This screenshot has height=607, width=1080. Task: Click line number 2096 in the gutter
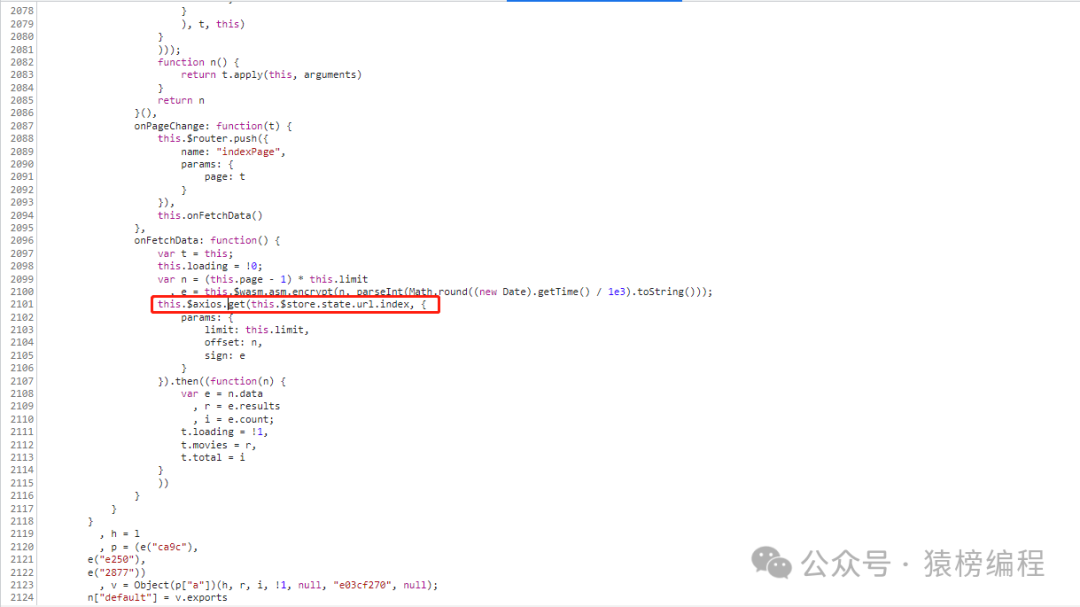22,240
